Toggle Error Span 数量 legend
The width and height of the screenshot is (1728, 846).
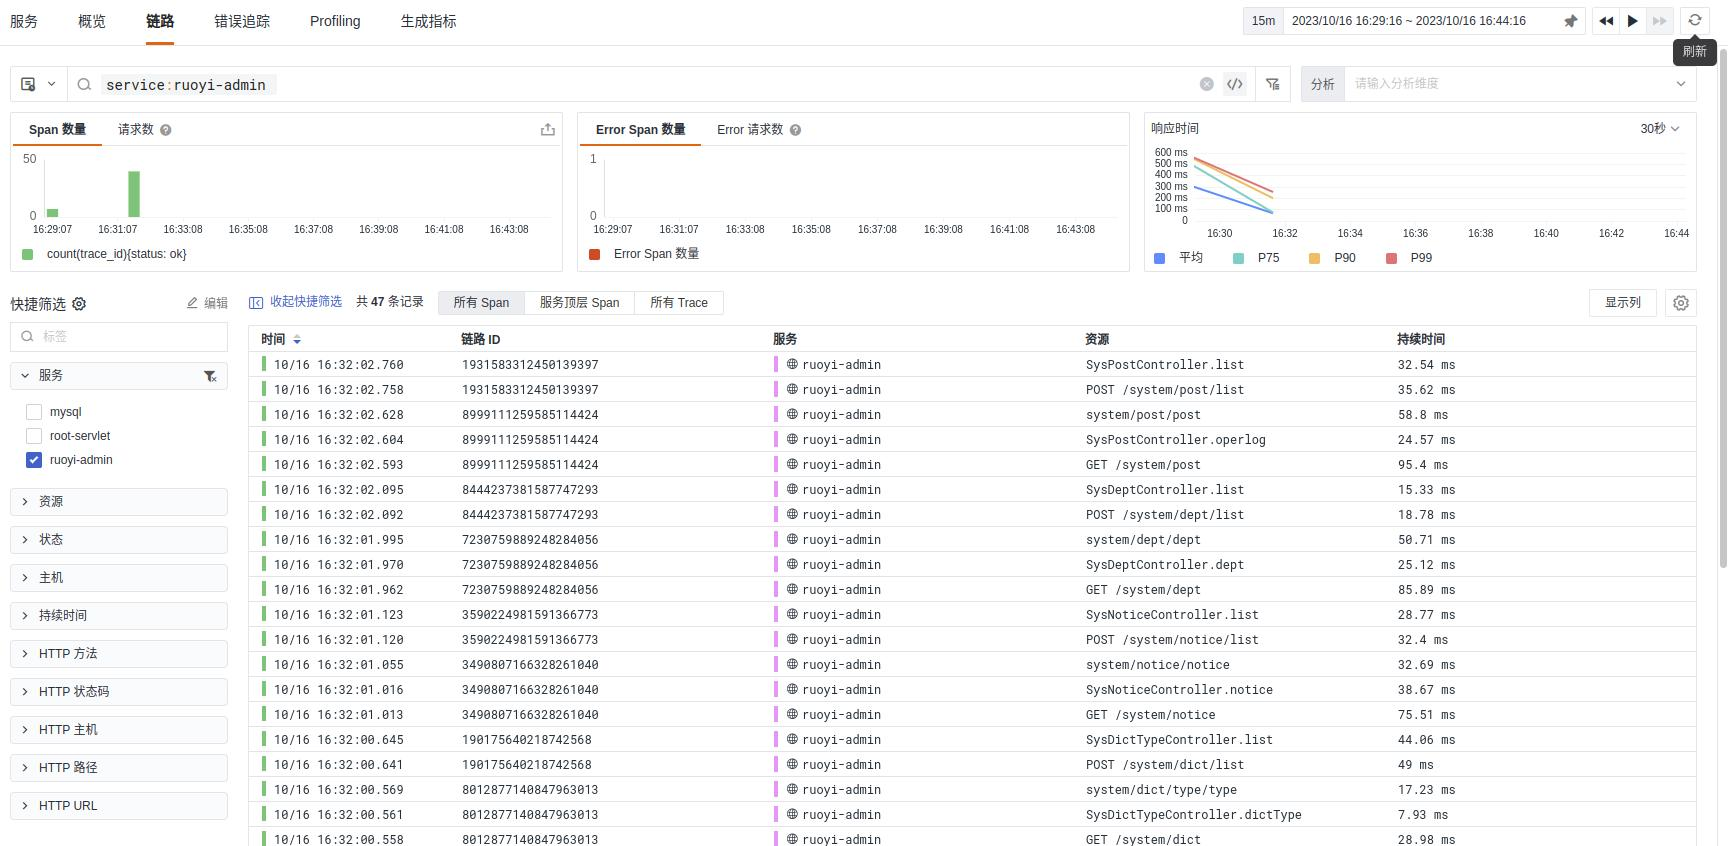[x=644, y=254]
